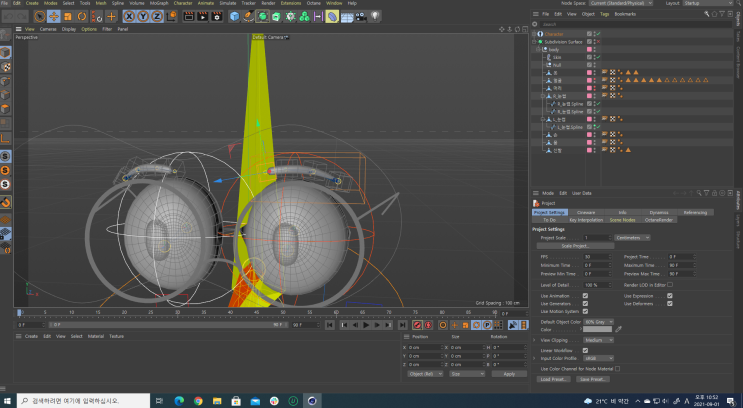Click the Save Preset button
Viewport: 743px width, 408px height.
[x=593, y=379]
